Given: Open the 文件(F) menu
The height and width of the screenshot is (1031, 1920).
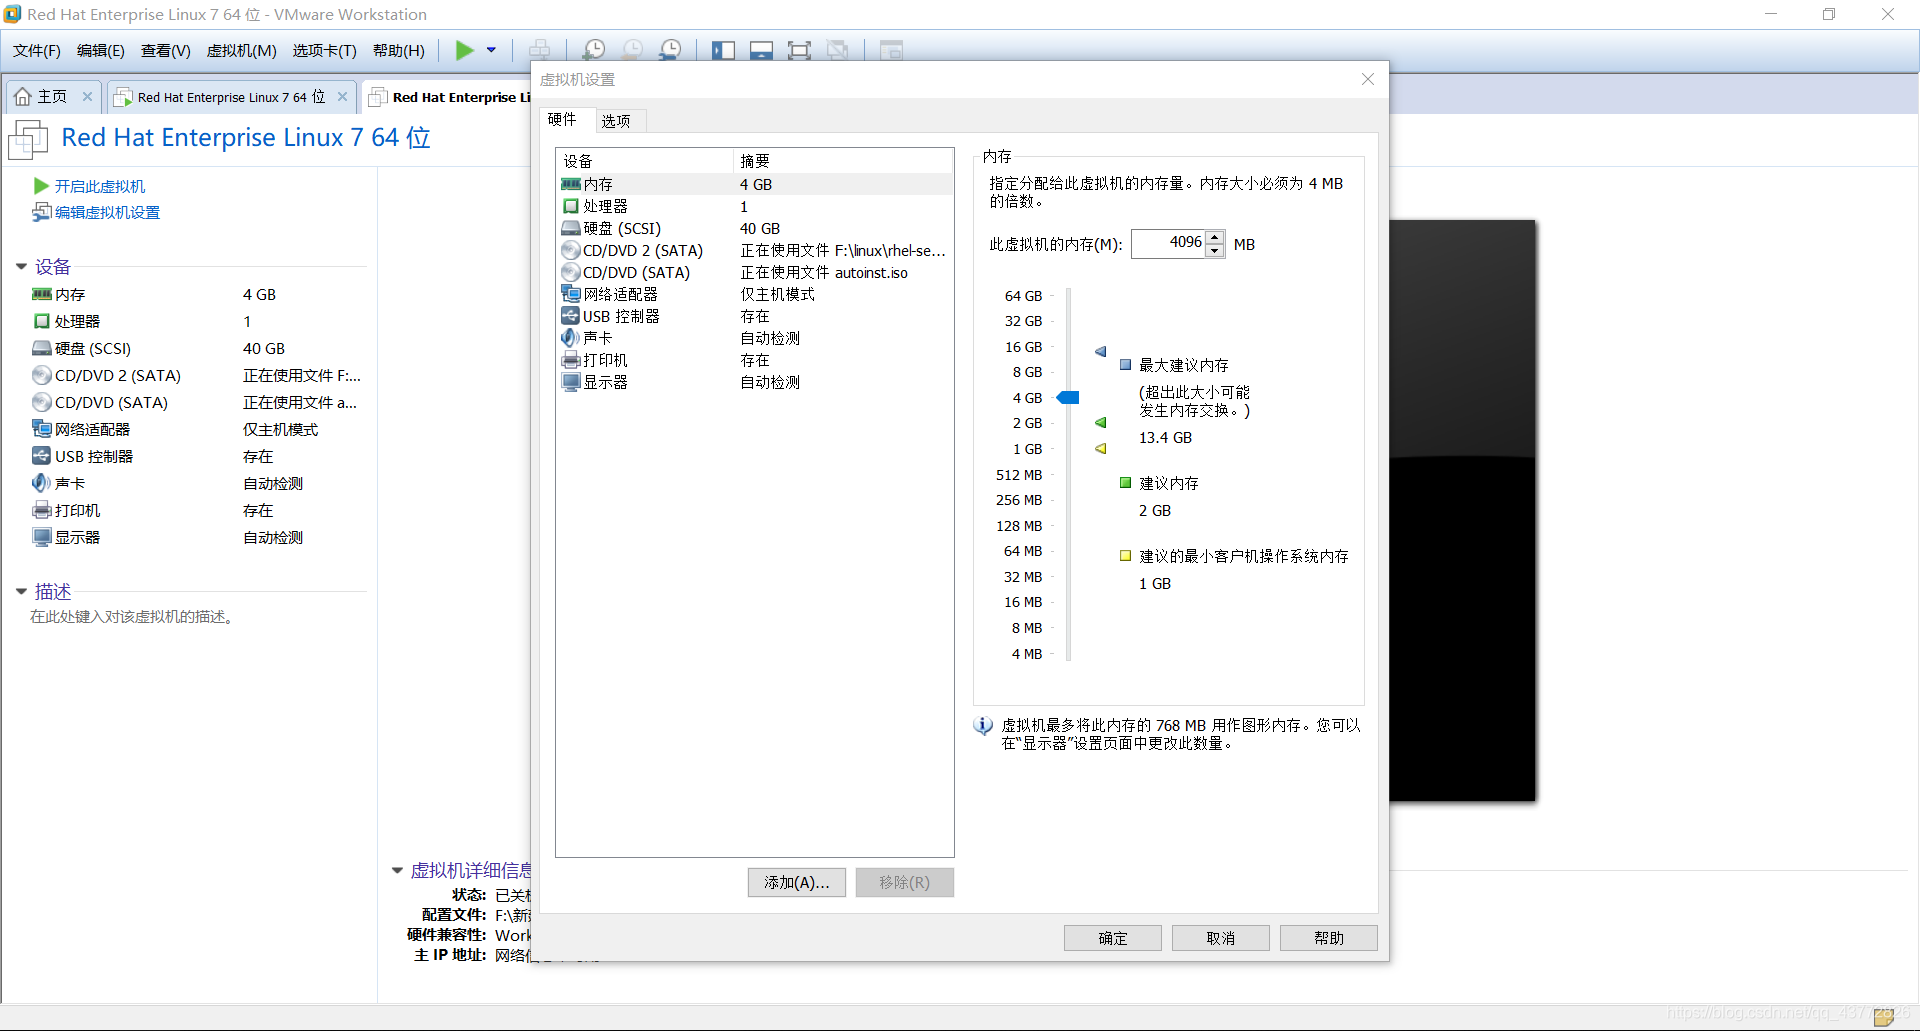Looking at the screenshot, I should [36, 50].
